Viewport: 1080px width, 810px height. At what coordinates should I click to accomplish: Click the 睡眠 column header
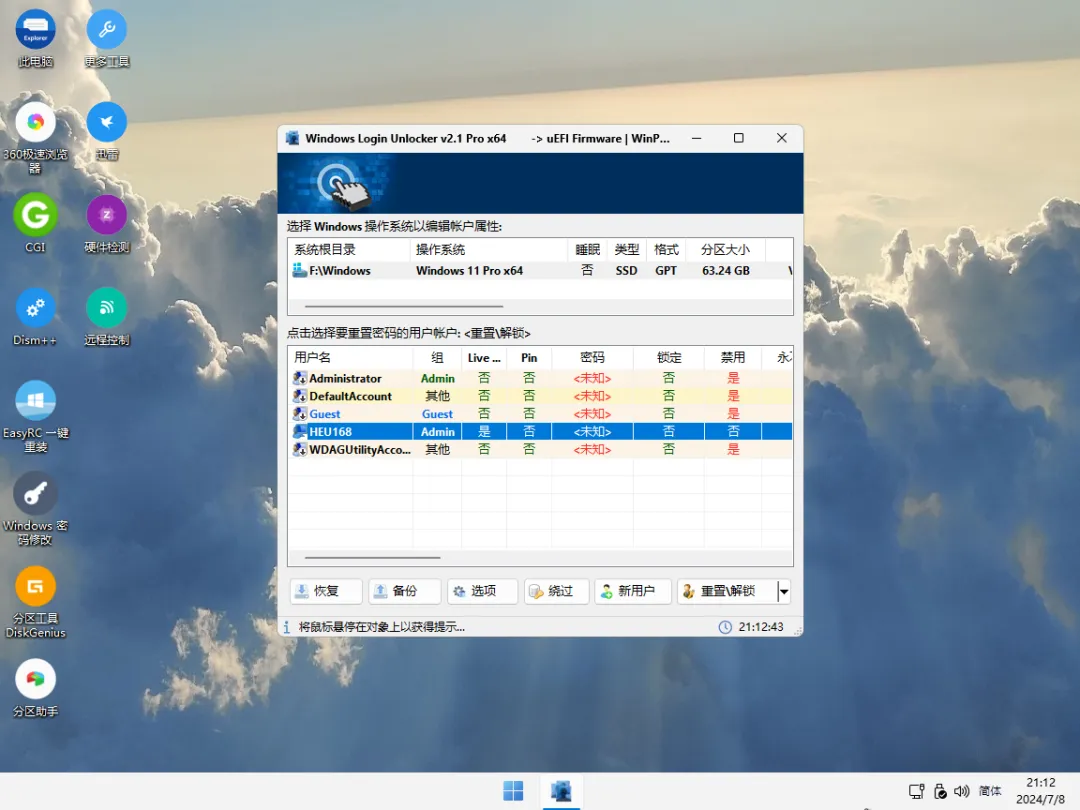coord(588,250)
